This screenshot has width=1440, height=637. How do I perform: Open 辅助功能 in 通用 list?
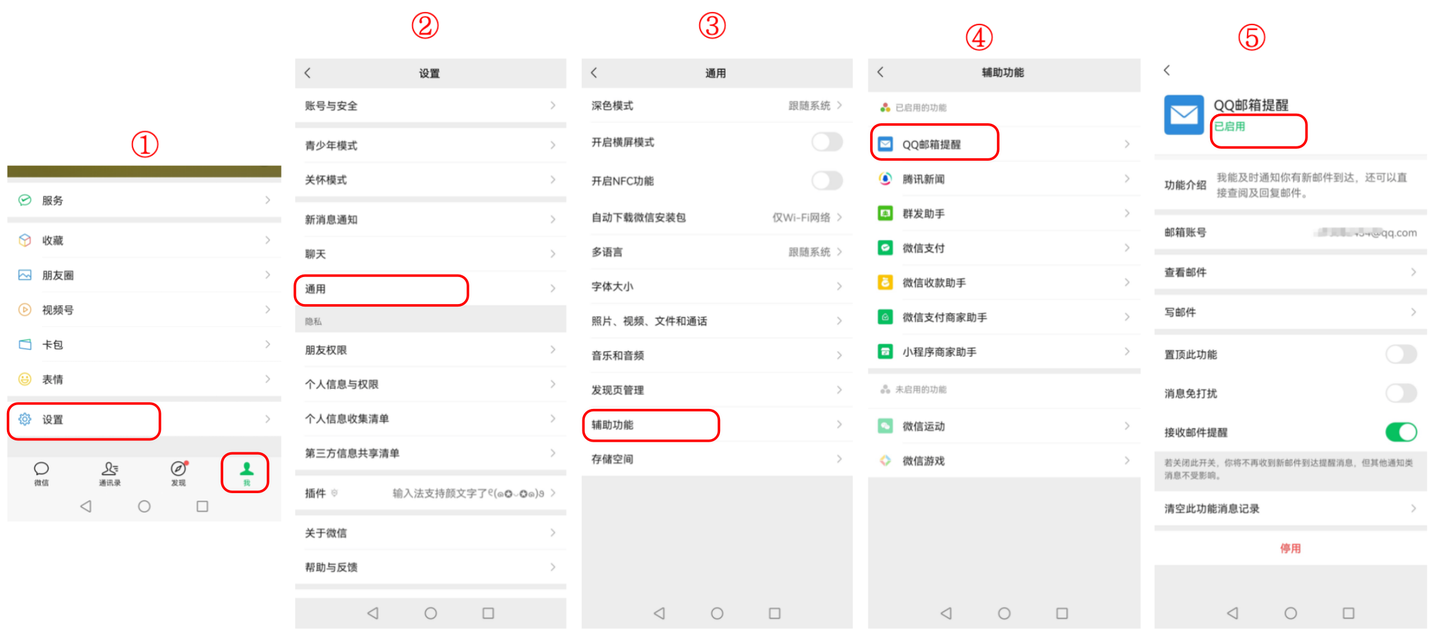tap(717, 425)
